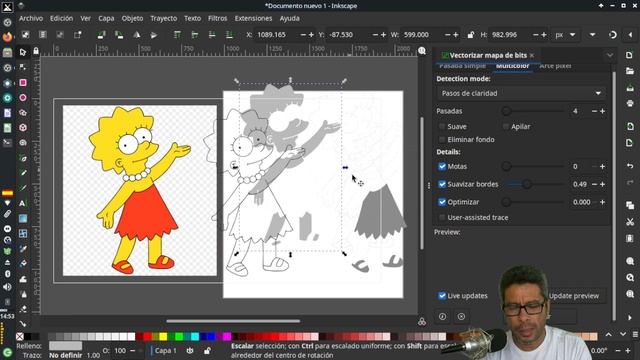Image resolution: width=640 pixels, height=360 pixels.
Task: Select the Star and polygon tool
Action: pos(23,113)
